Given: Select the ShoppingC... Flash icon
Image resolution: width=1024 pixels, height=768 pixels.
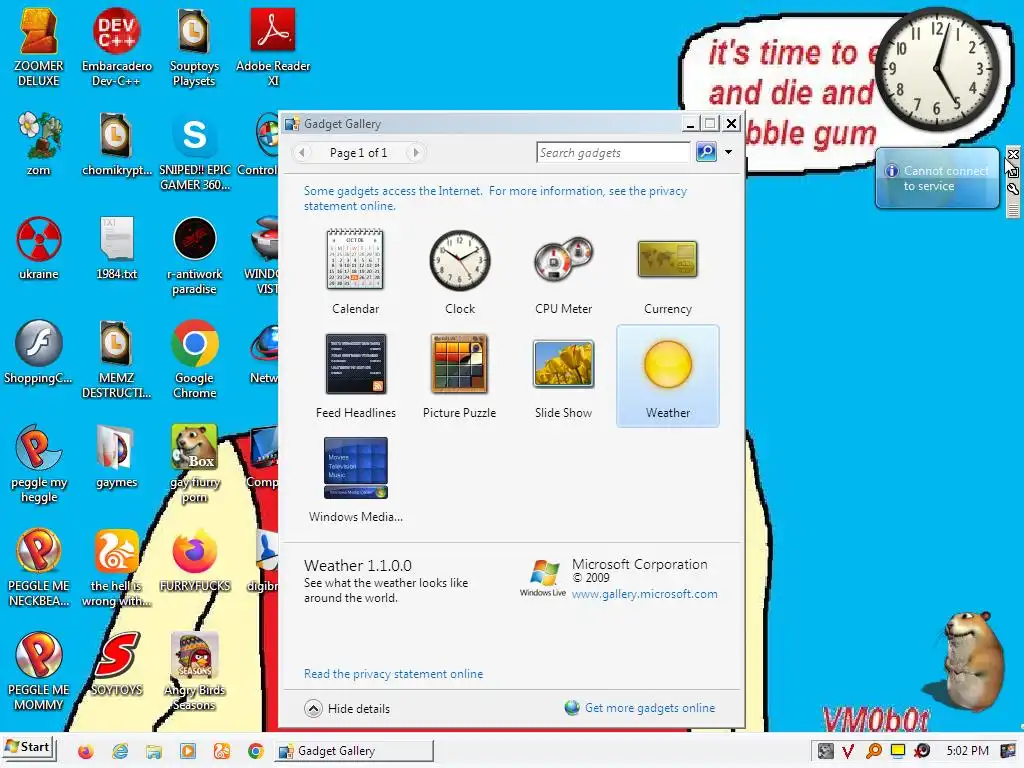Looking at the screenshot, I should tap(39, 351).
